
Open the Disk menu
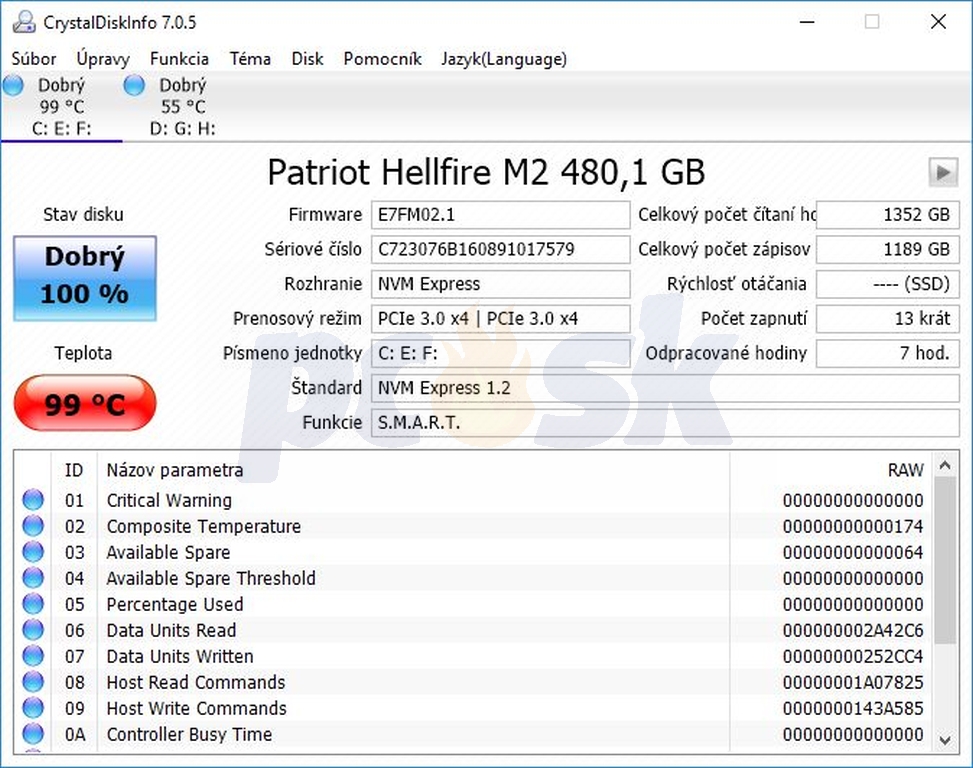point(307,59)
